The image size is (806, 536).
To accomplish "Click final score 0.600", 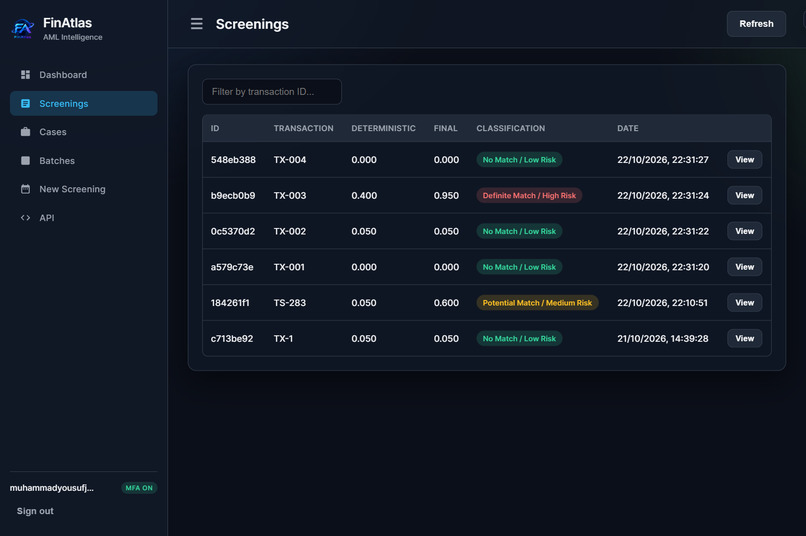I will point(446,303).
